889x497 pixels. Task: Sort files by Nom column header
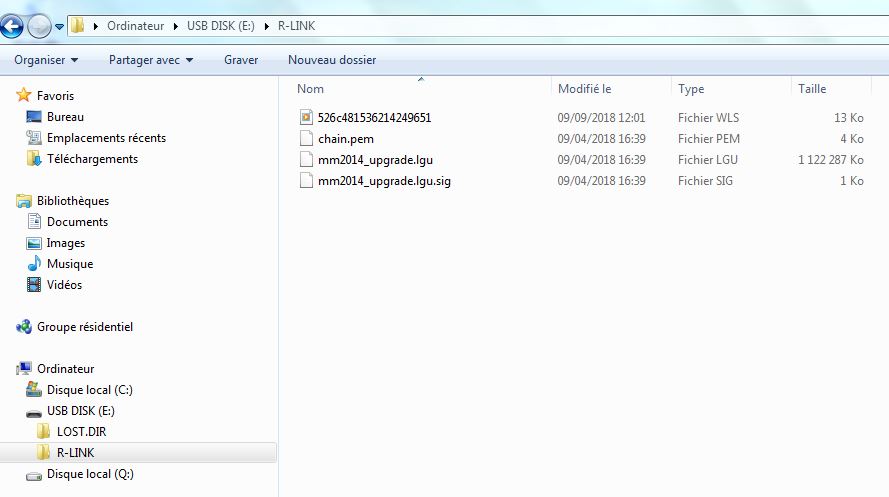310,89
